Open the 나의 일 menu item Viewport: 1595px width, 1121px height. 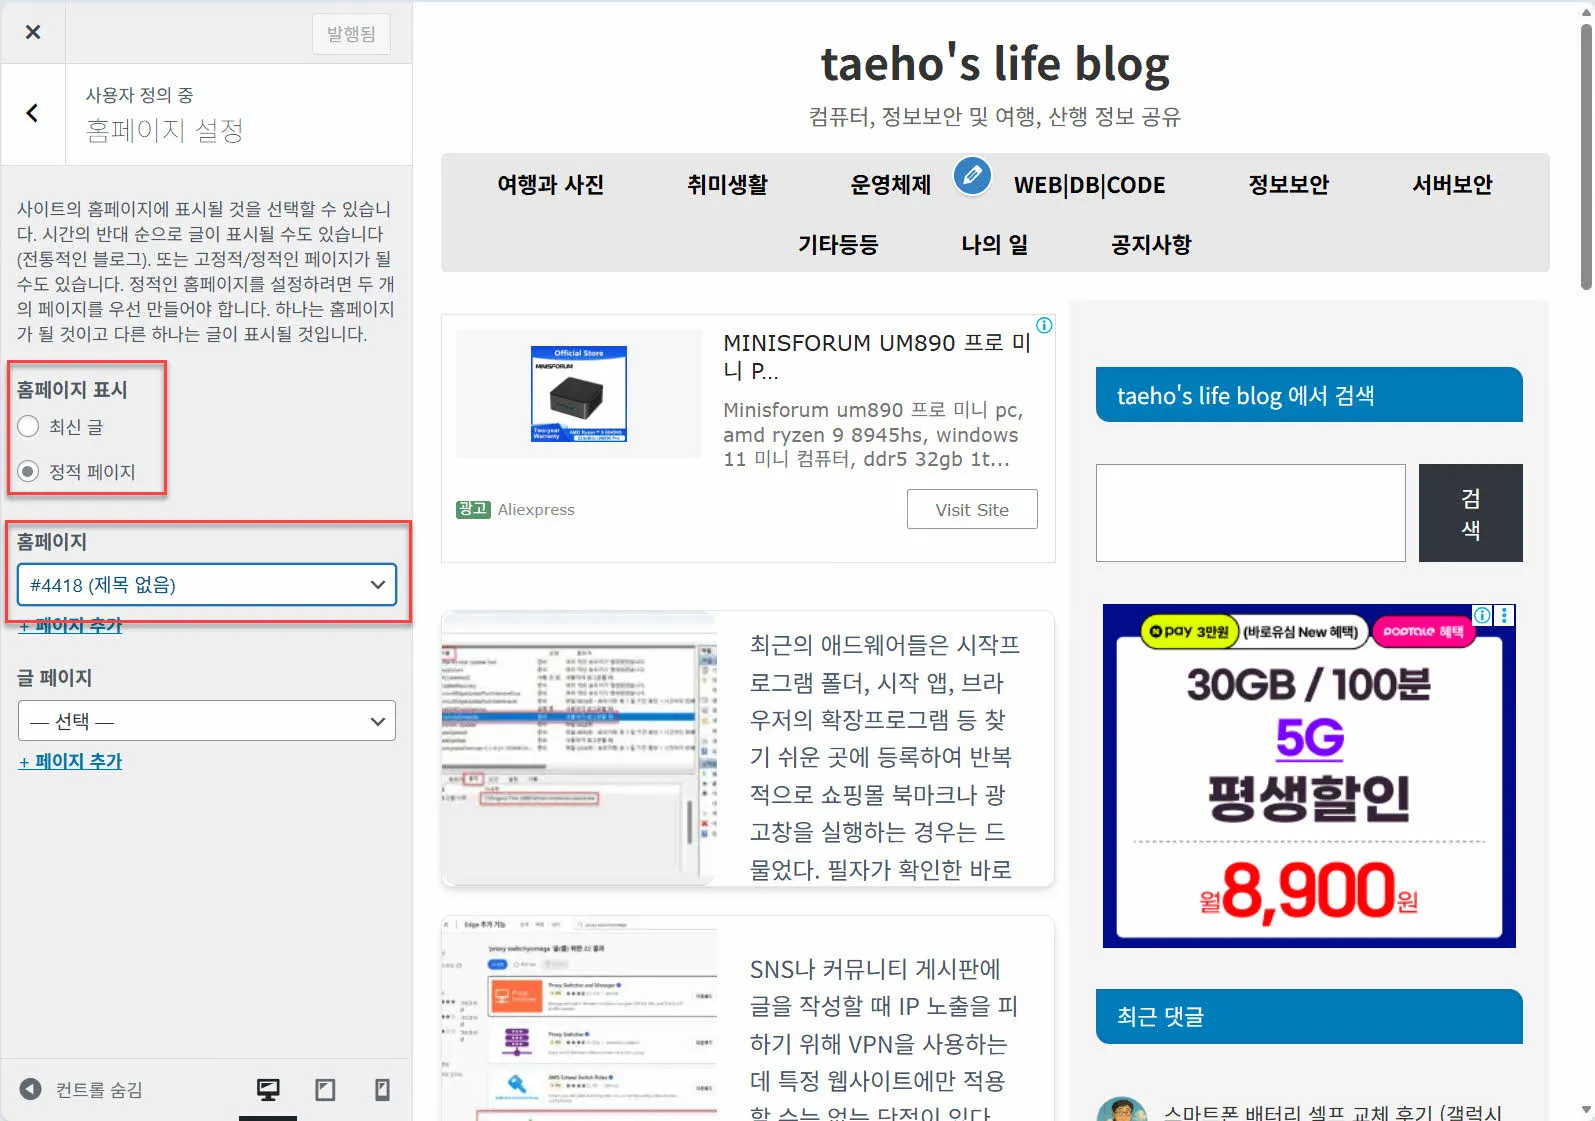(x=994, y=245)
